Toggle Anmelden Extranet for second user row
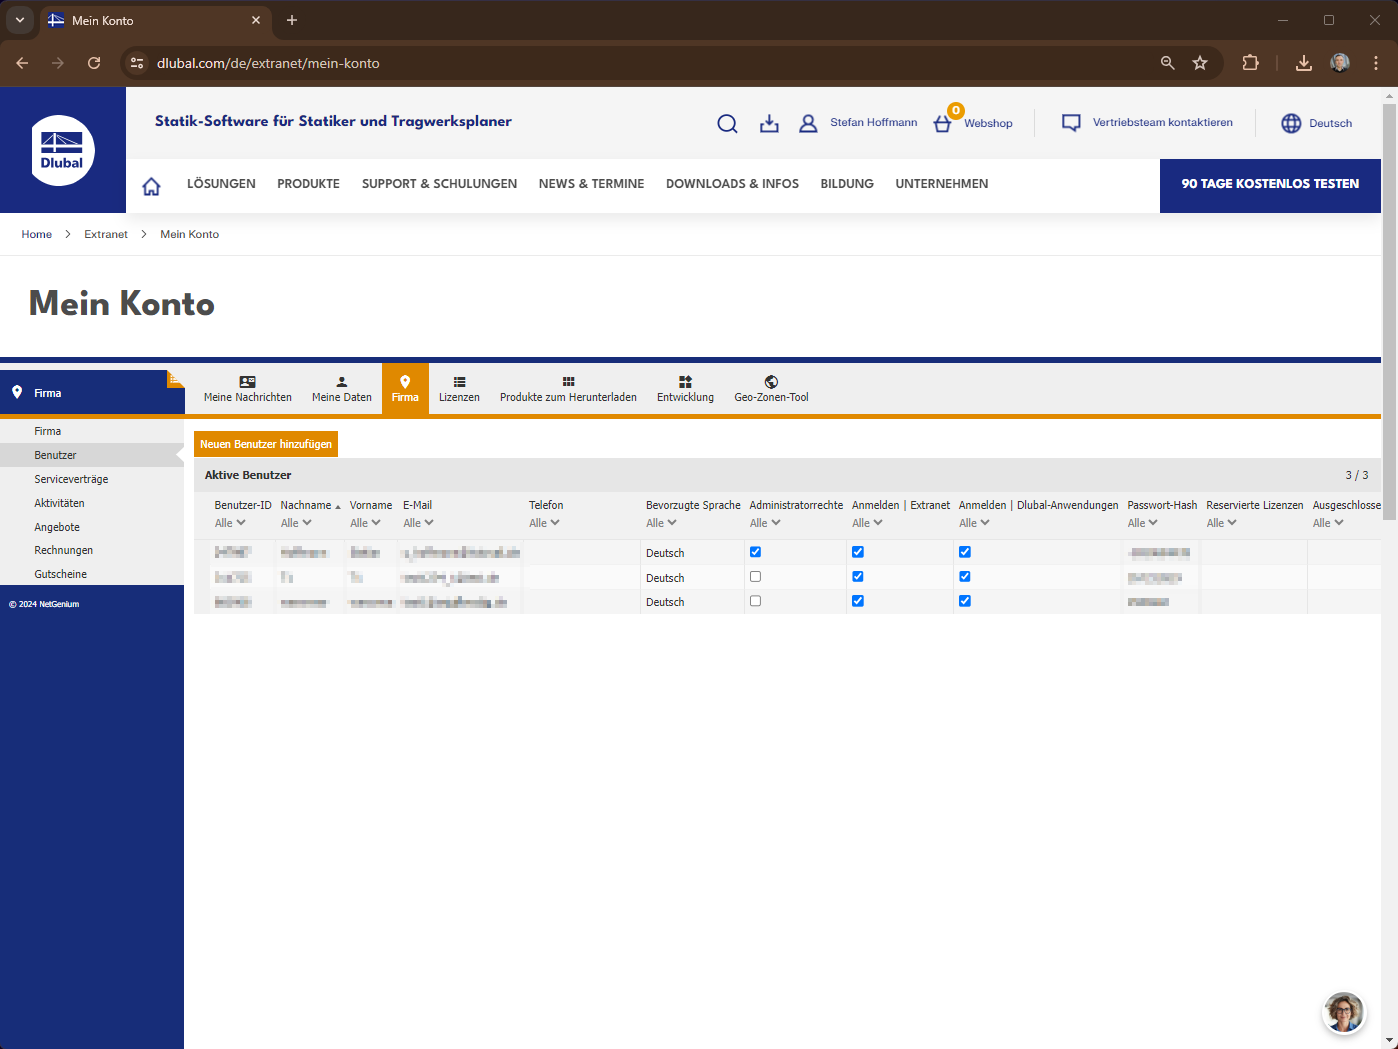This screenshot has width=1398, height=1049. (858, 577)
